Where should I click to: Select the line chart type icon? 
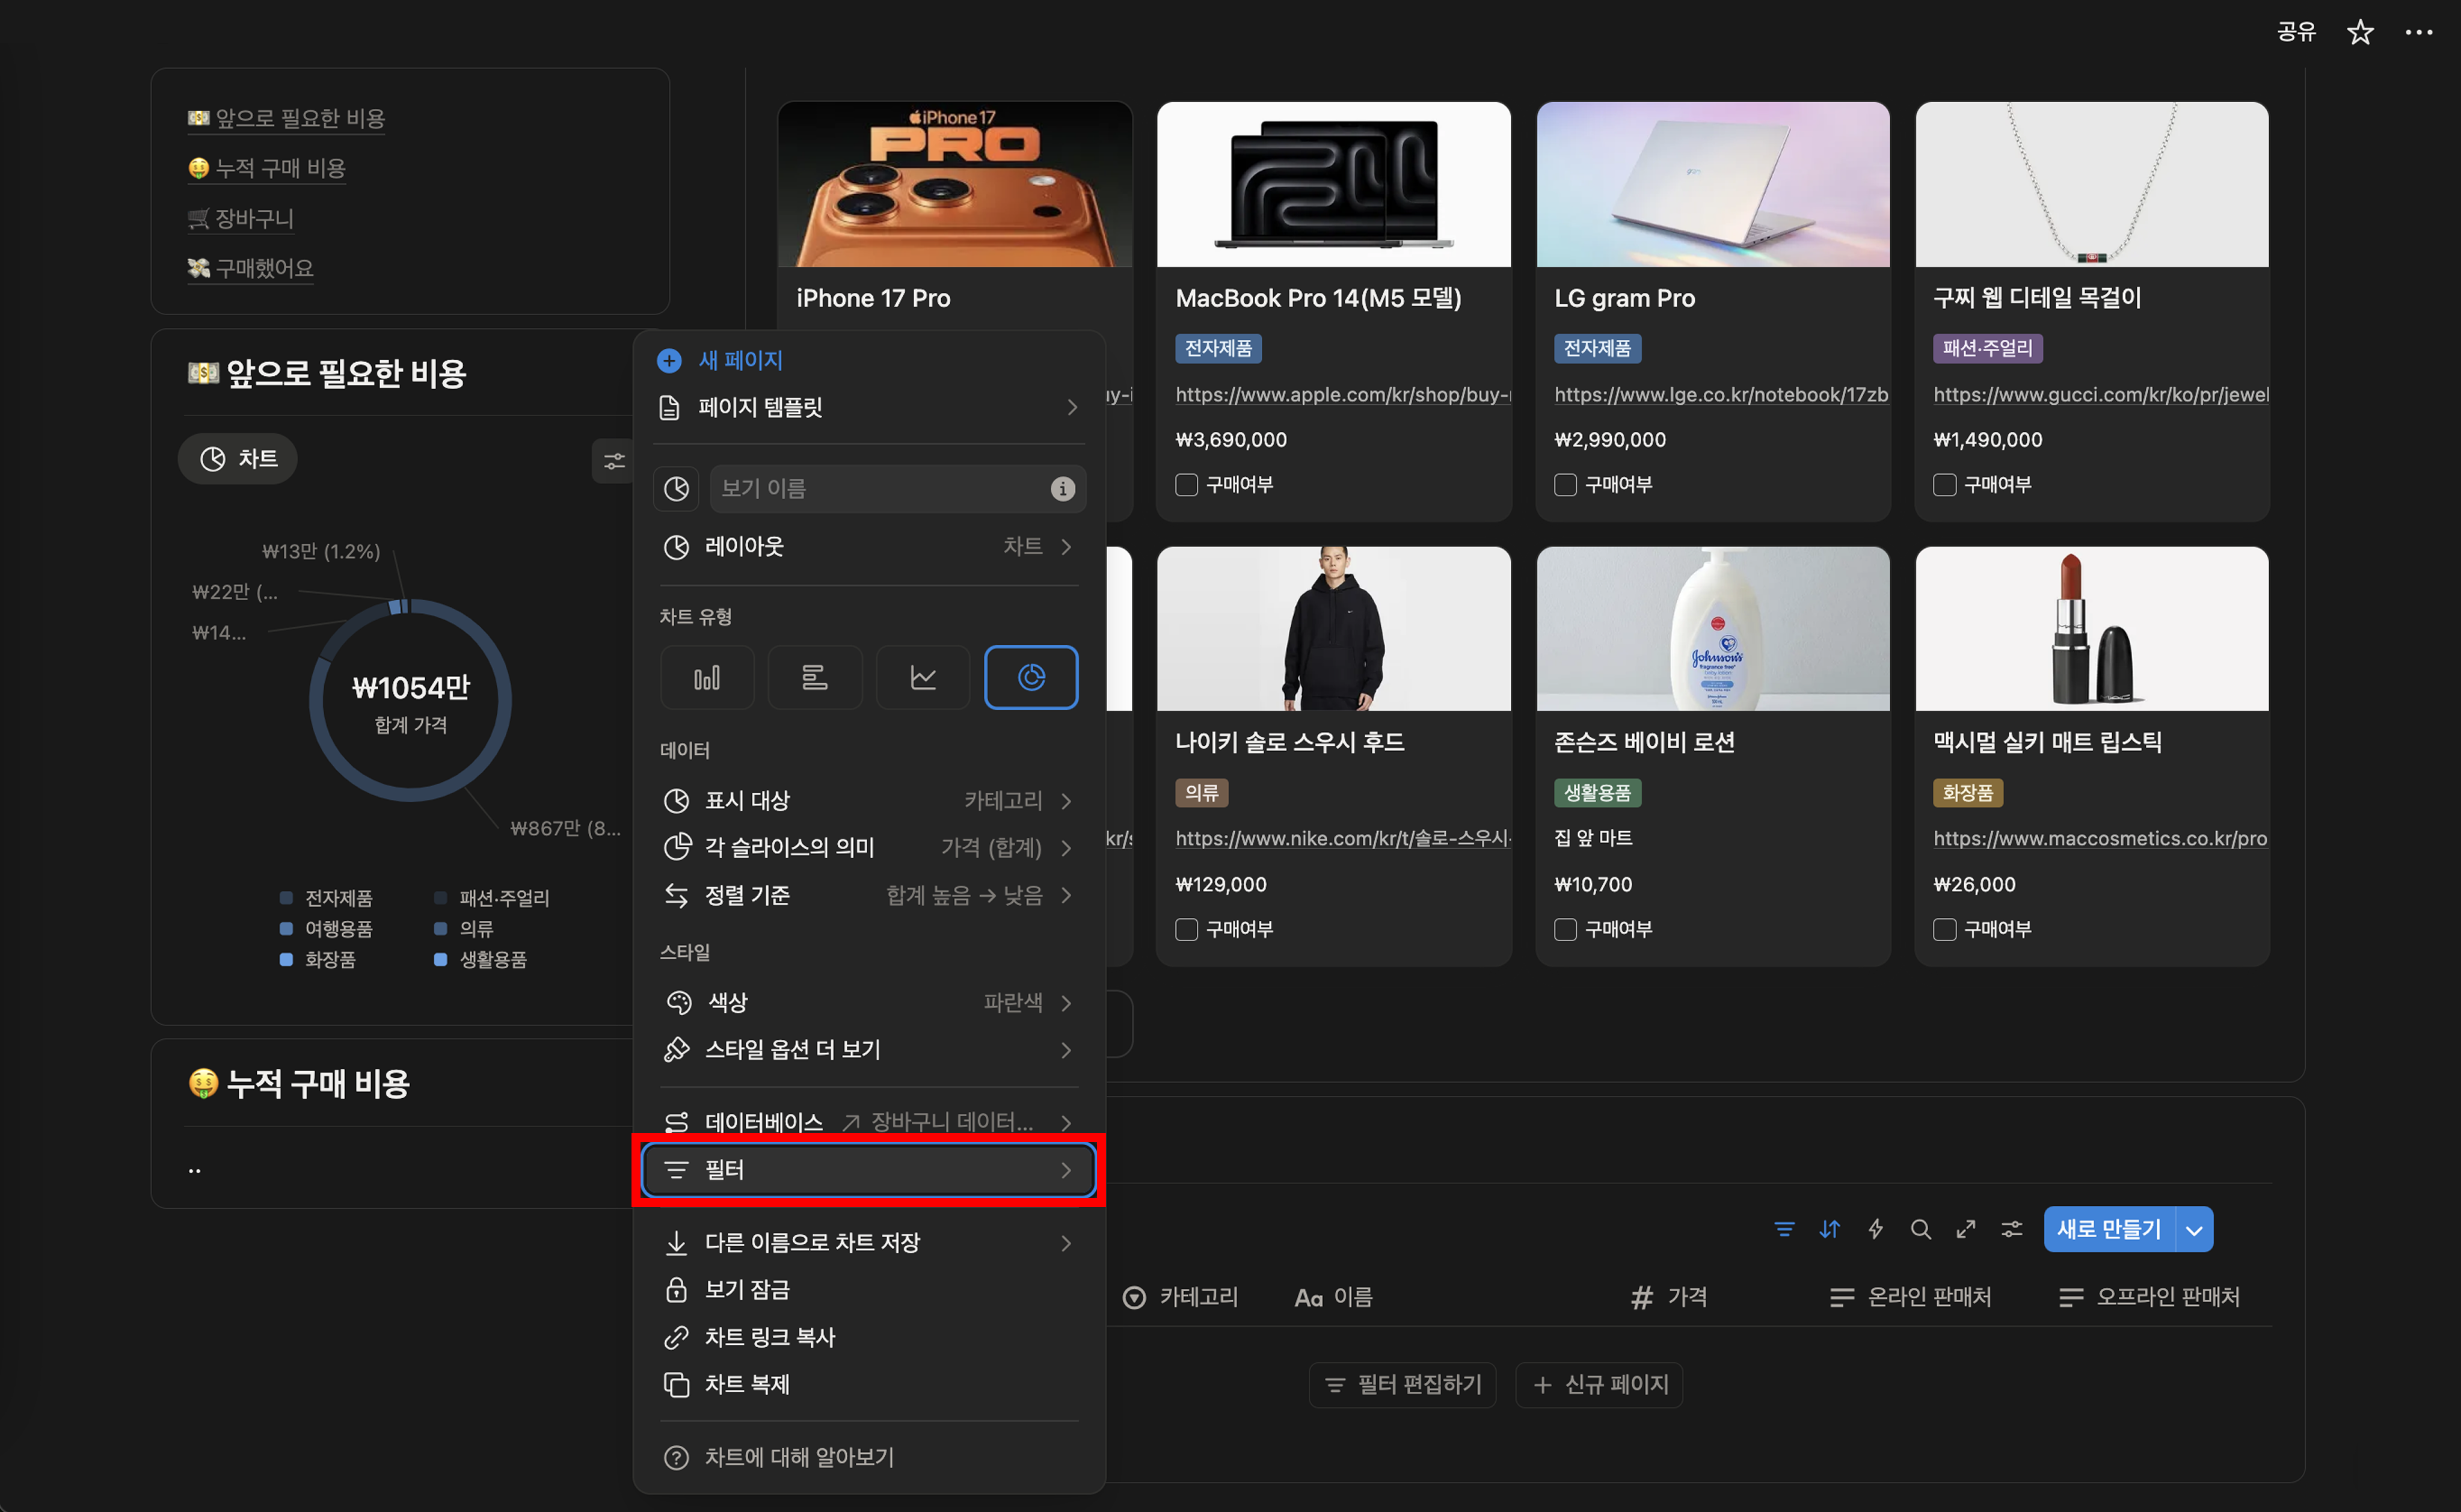tap(922, 678)
